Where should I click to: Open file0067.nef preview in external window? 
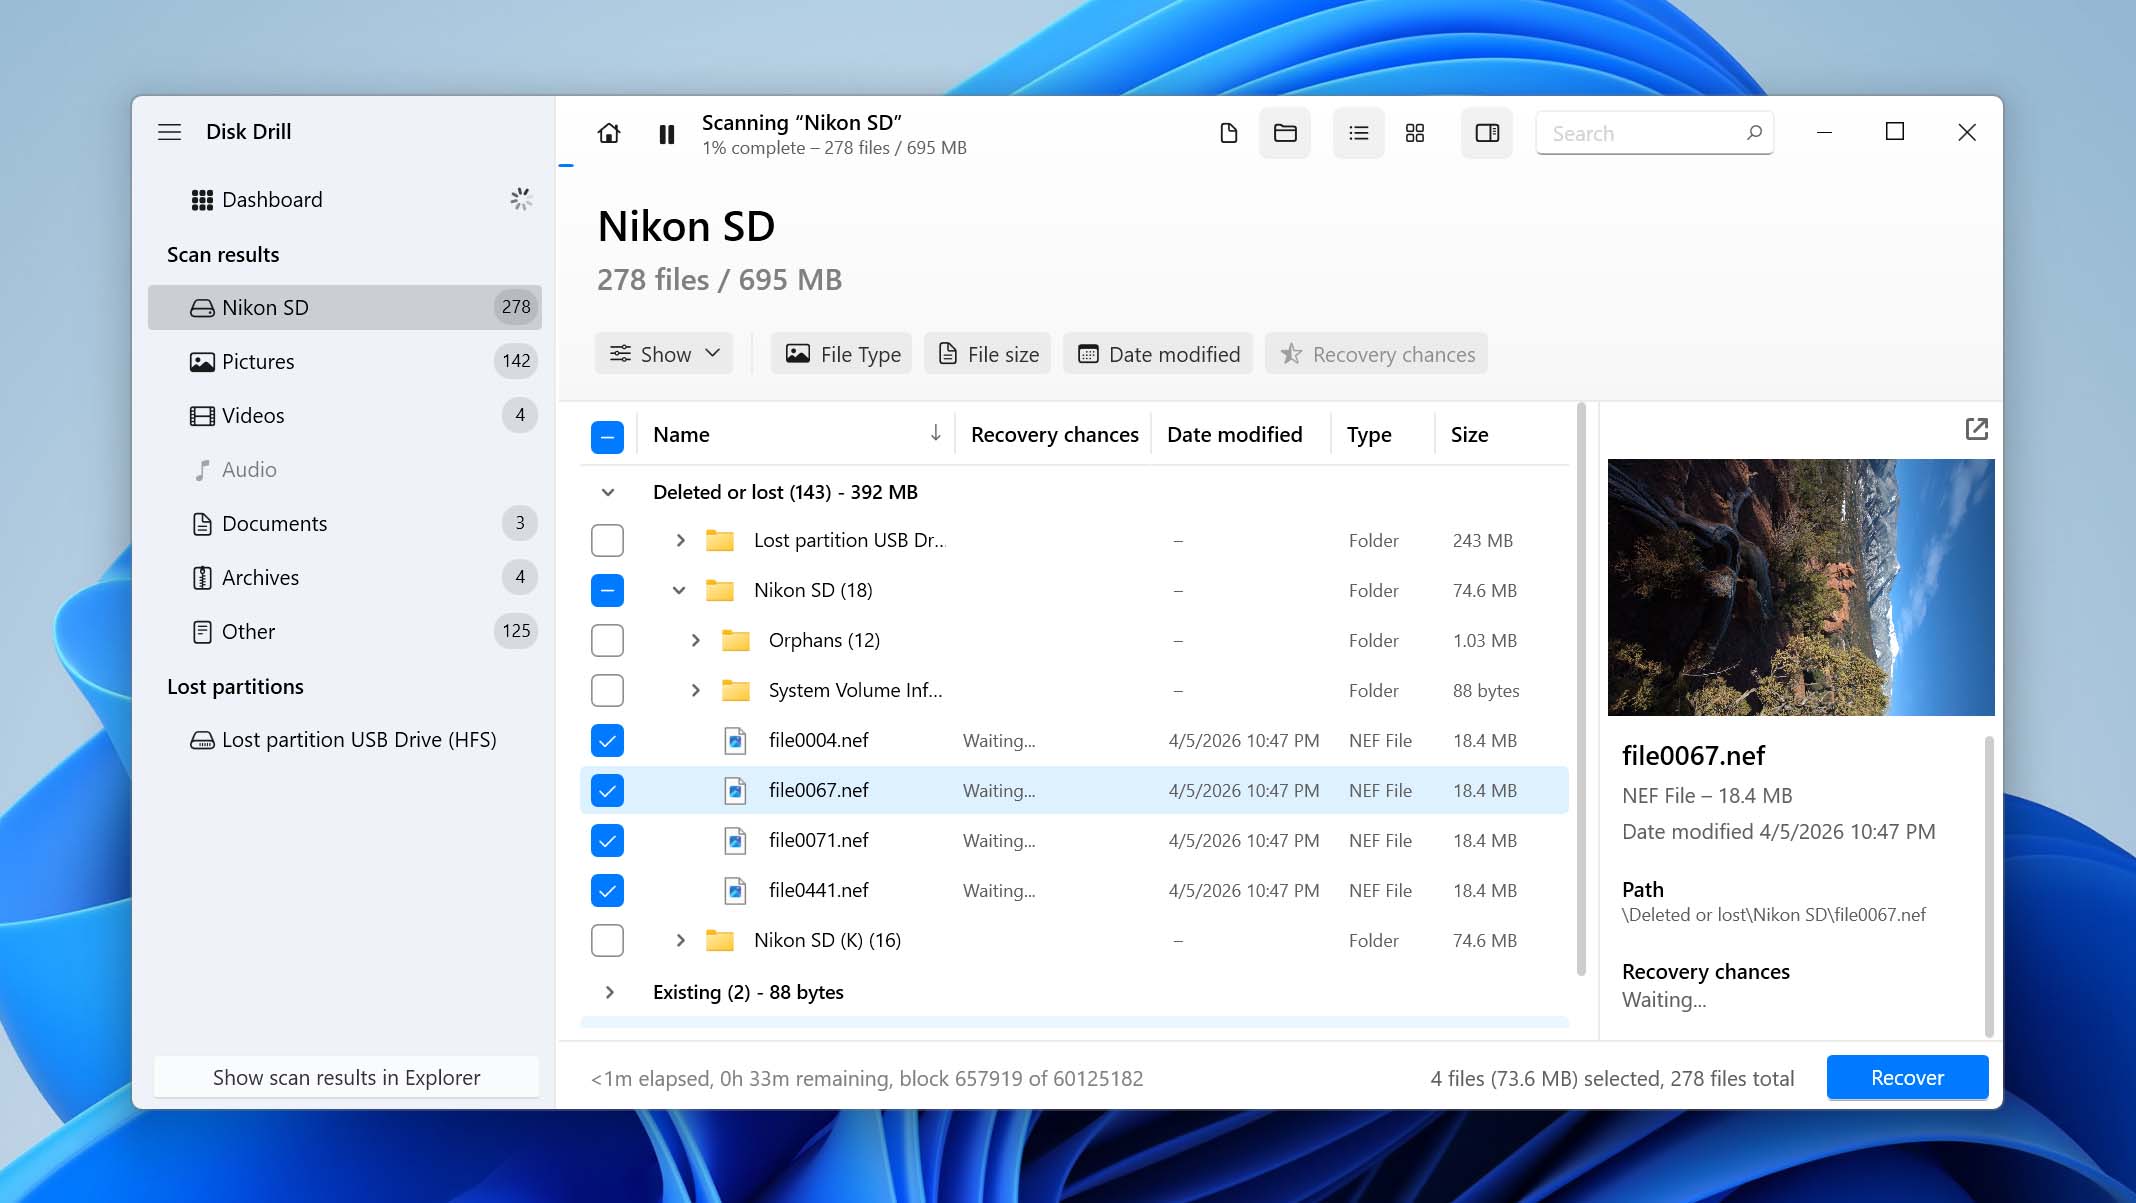[x=1977, y=428]
